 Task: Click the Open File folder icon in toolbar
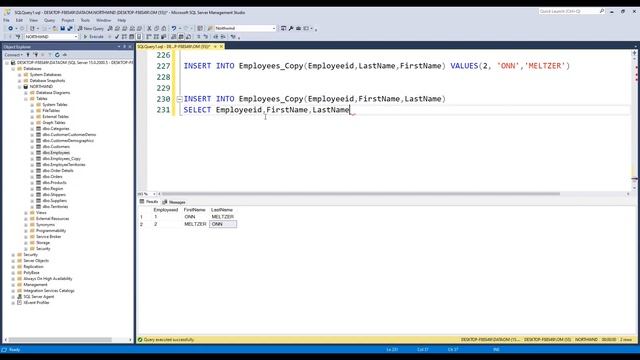point(55,28)
